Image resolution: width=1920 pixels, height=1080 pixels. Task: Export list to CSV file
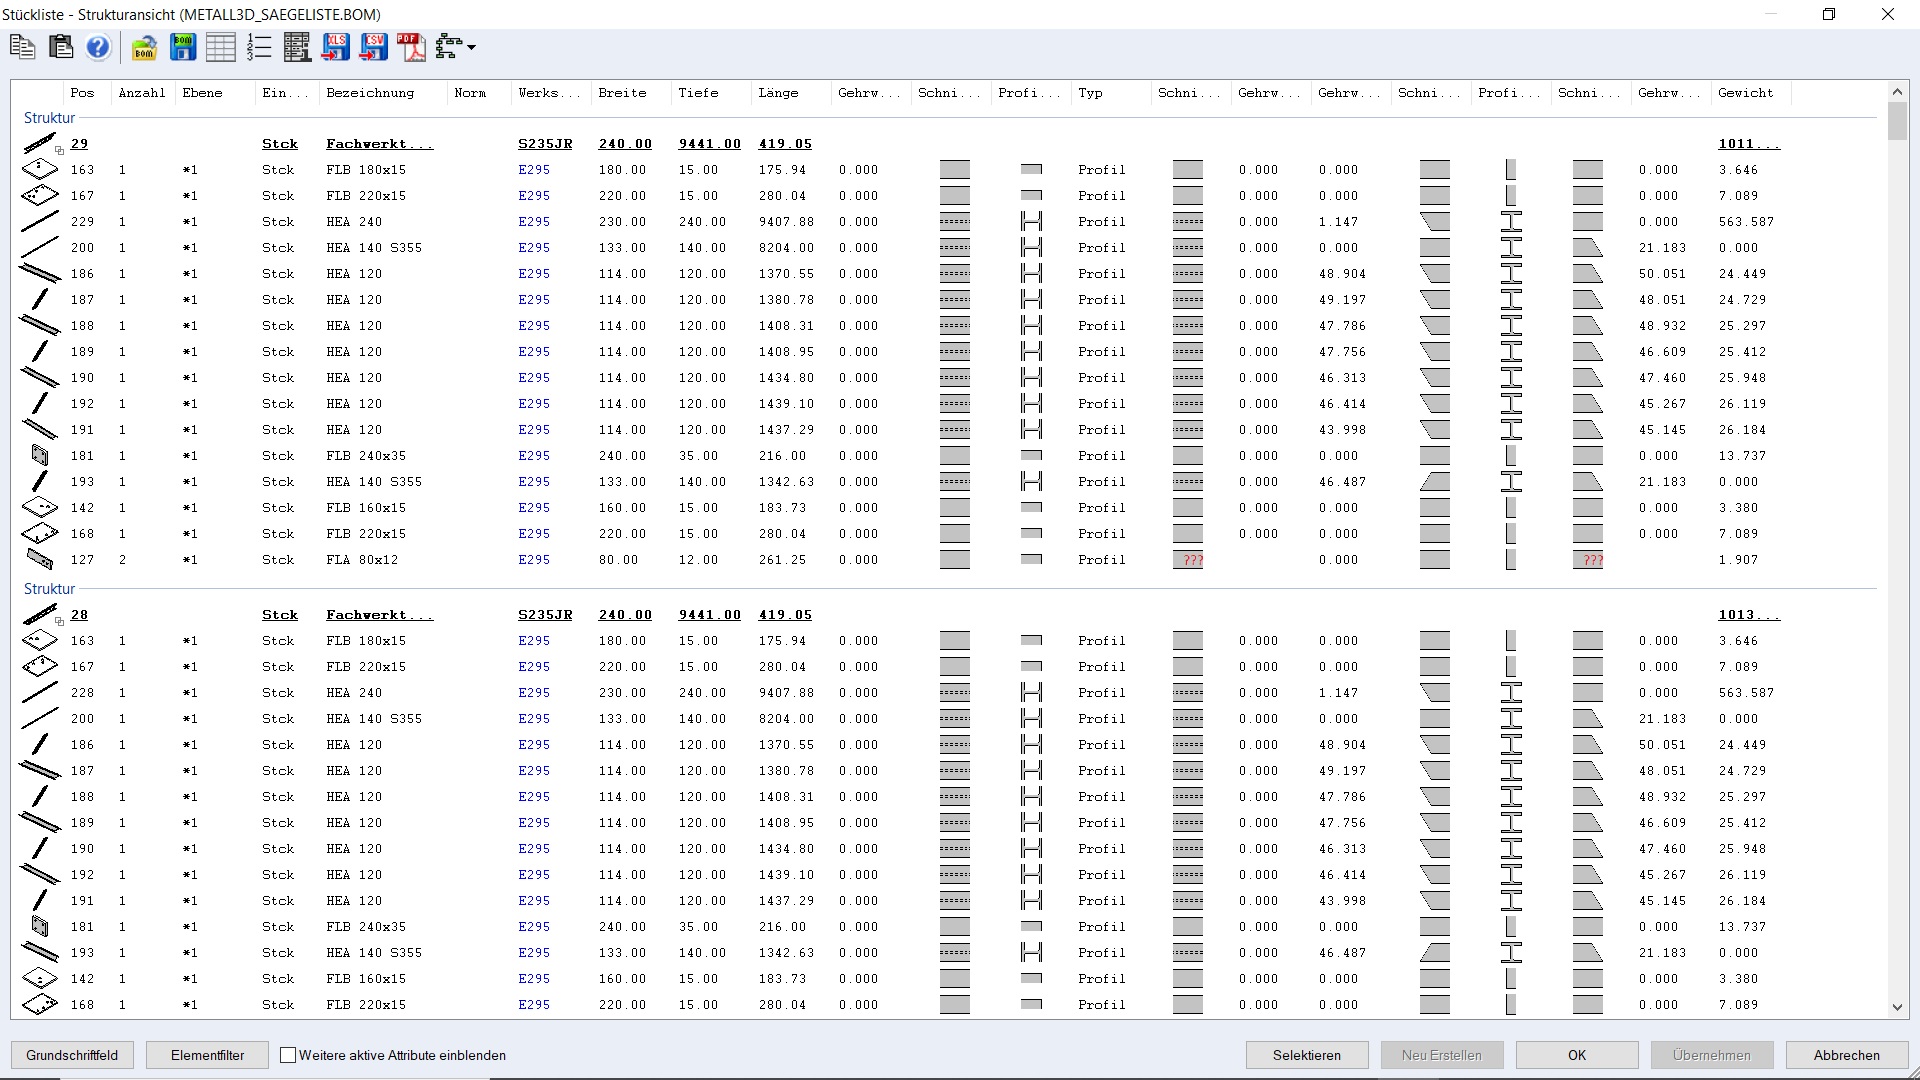374,47
